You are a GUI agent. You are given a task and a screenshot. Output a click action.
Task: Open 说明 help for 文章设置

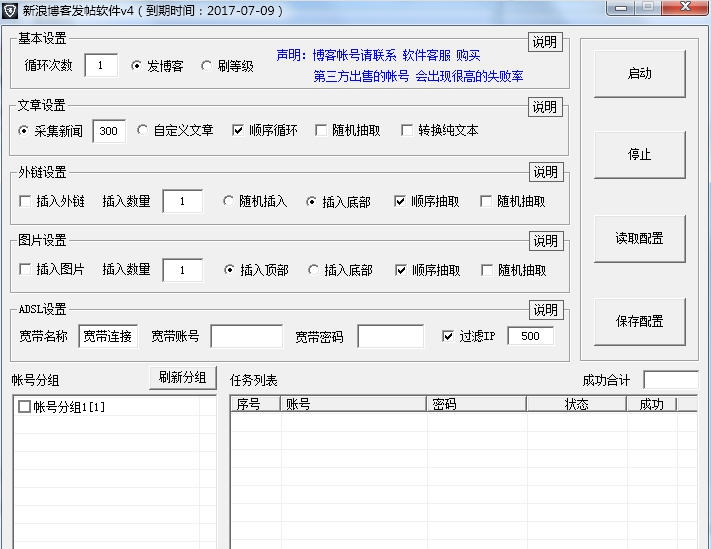coord(545,107)
